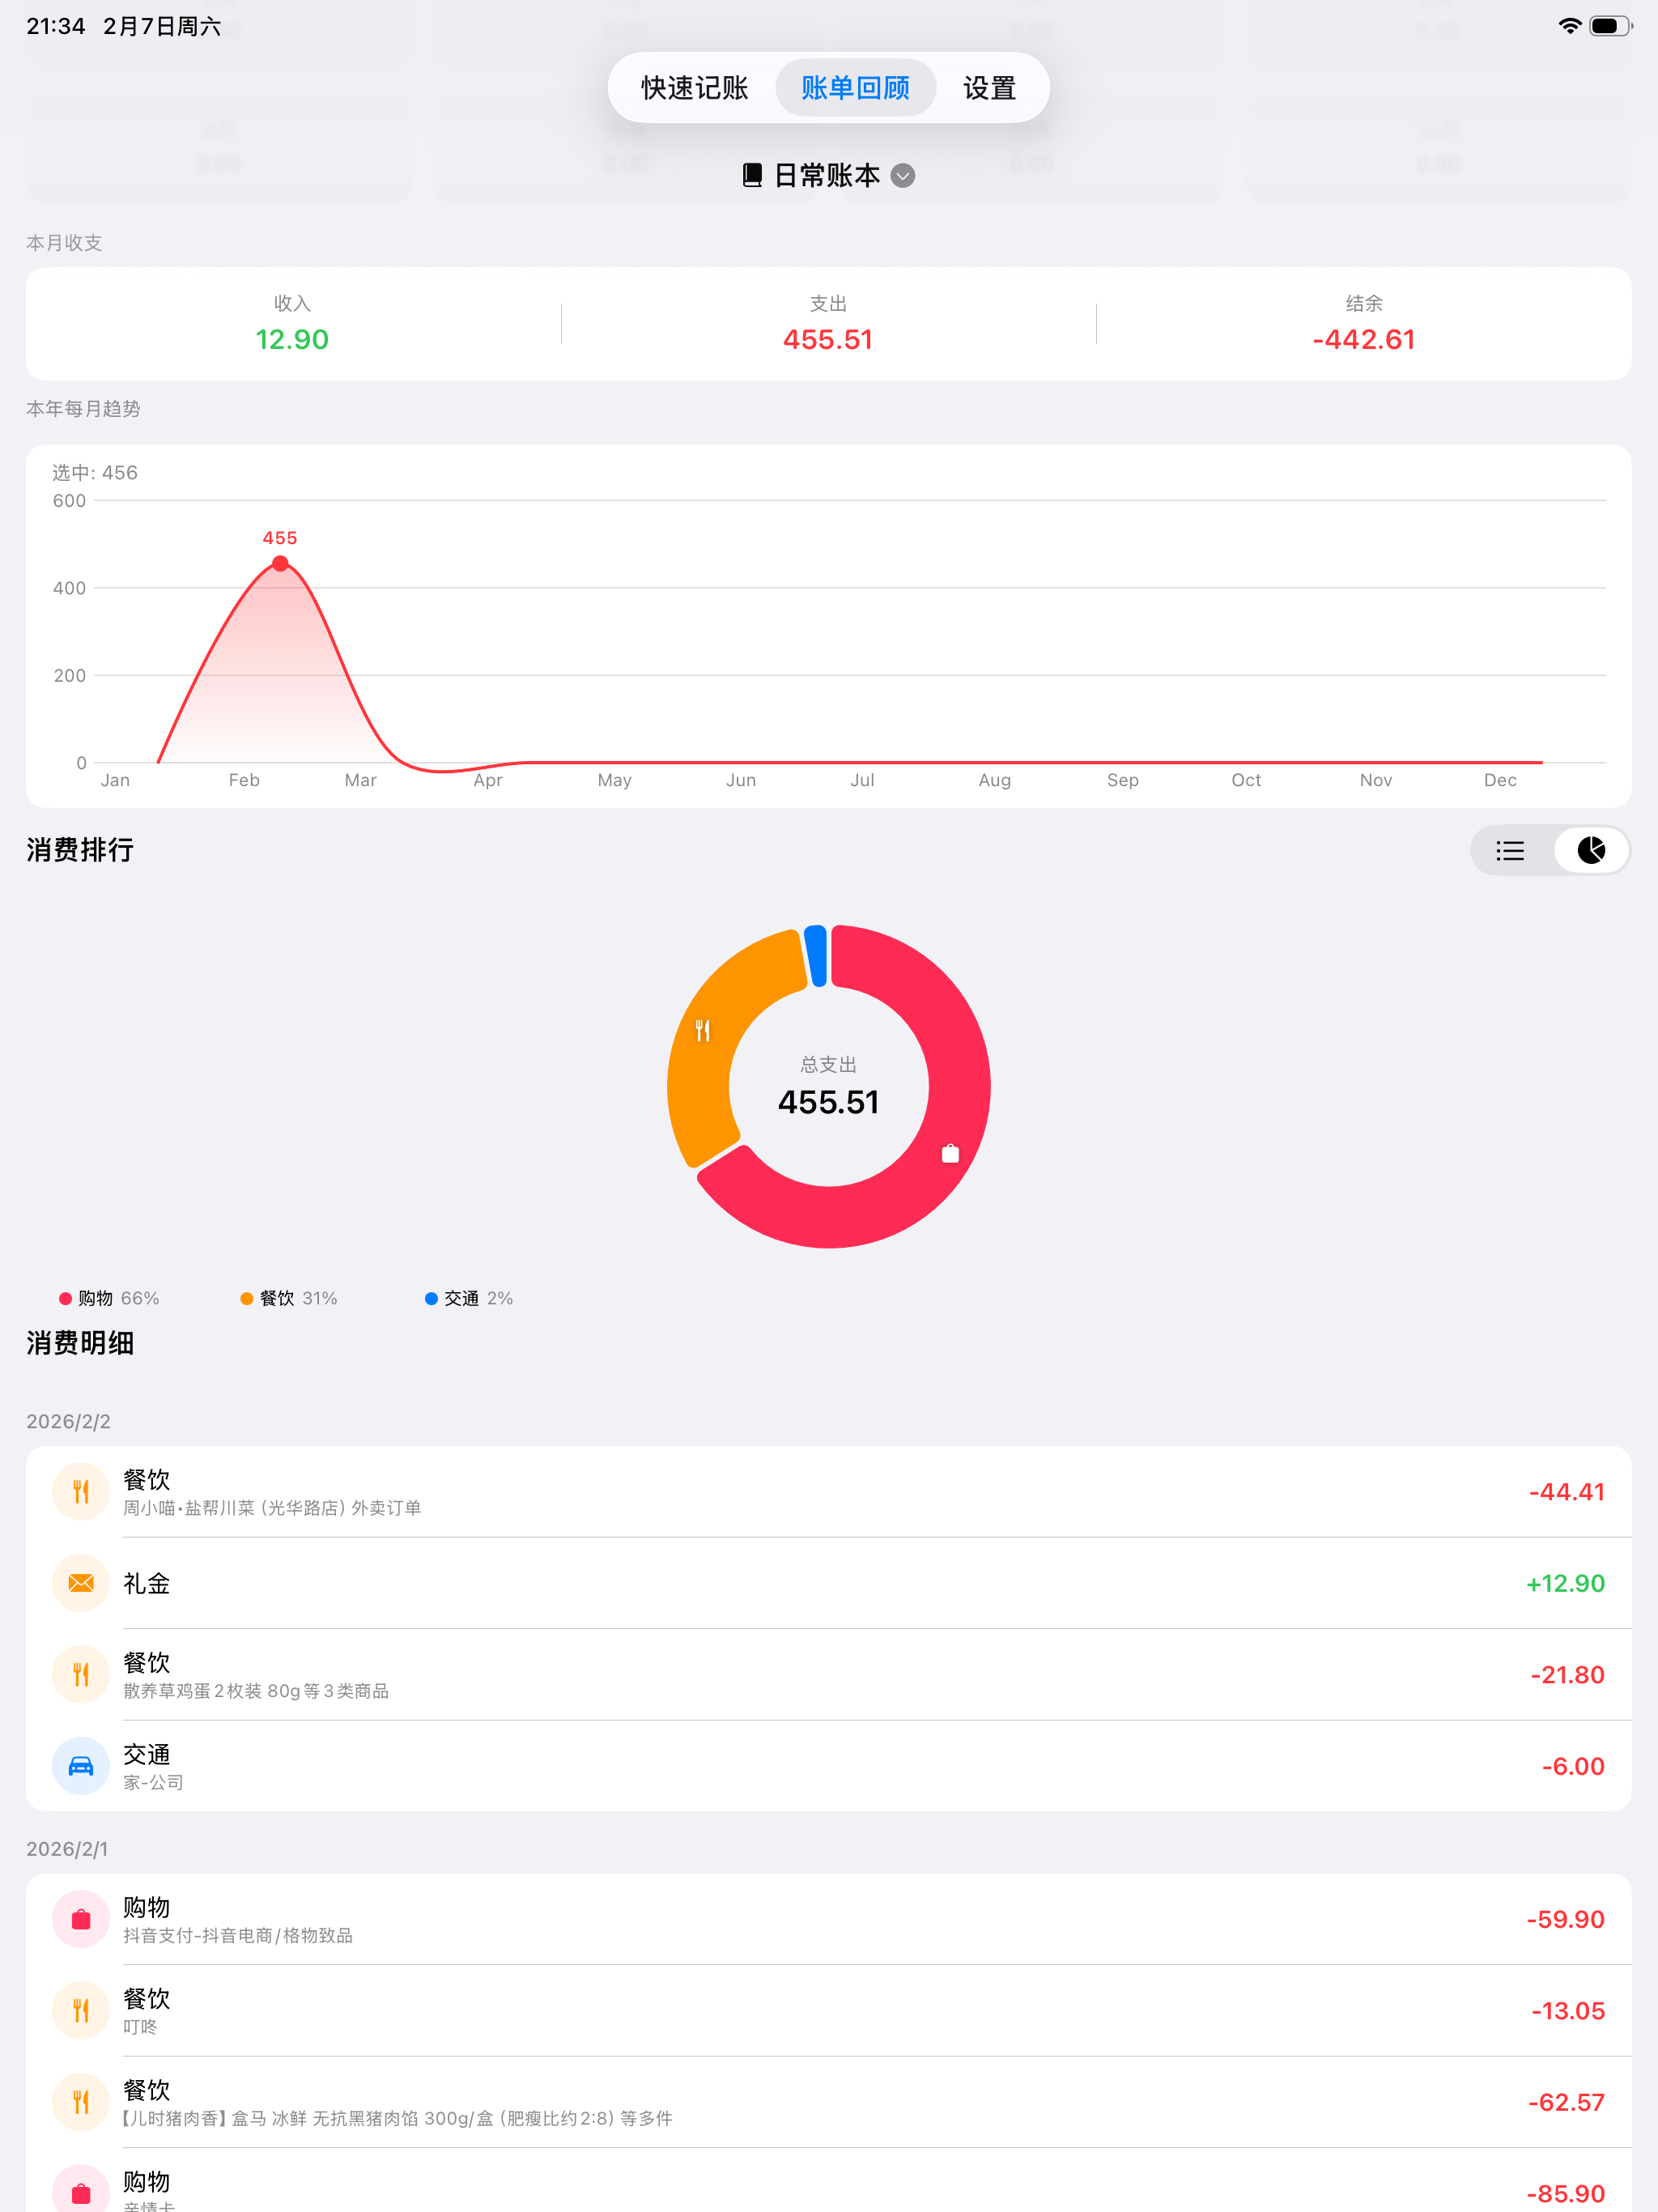Image resolution: width=1658 pixels, height=2212 pixels.
Task: Click the 2026/2/2 date header
Action: 68,1421
